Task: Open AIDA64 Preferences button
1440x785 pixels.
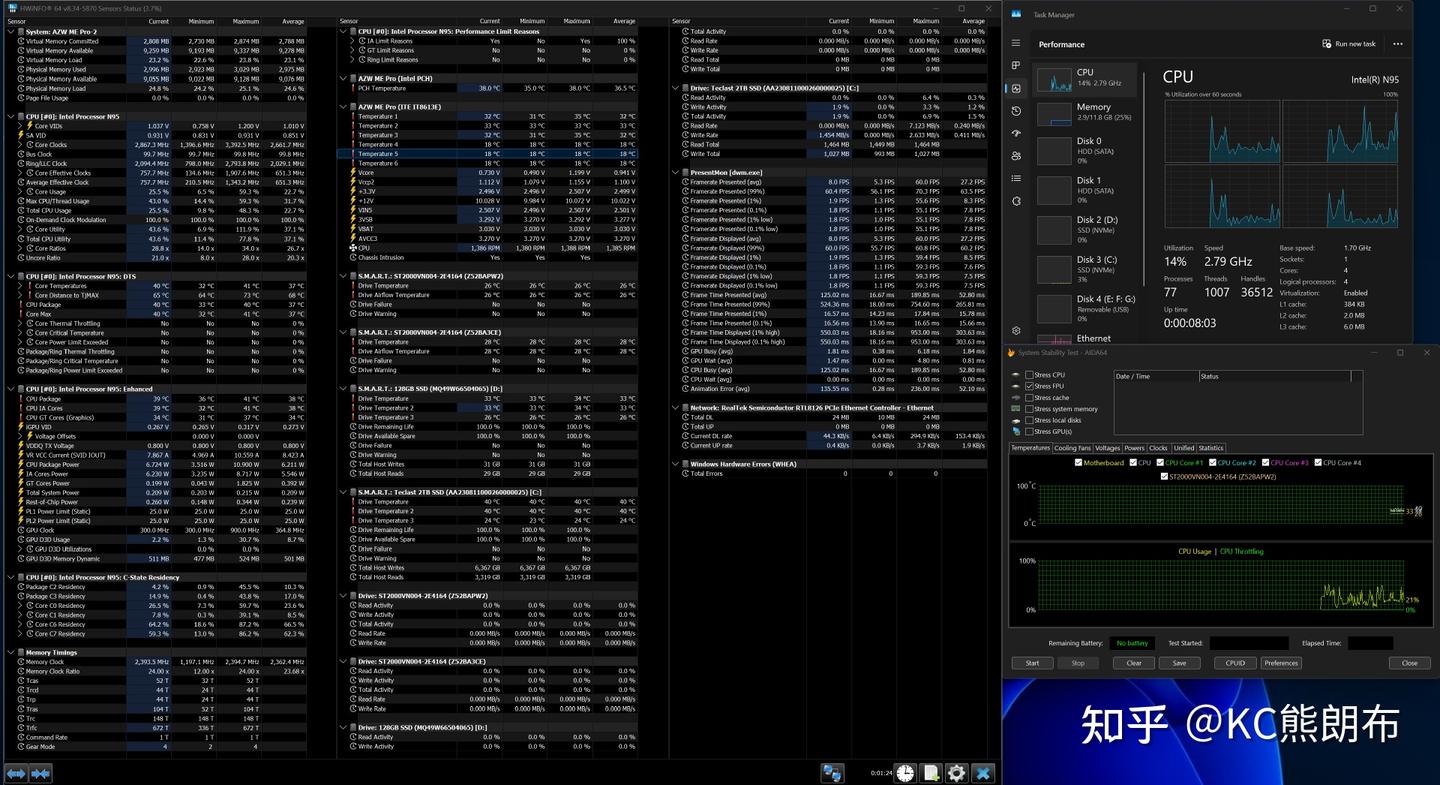Action: coord(1281,663)
